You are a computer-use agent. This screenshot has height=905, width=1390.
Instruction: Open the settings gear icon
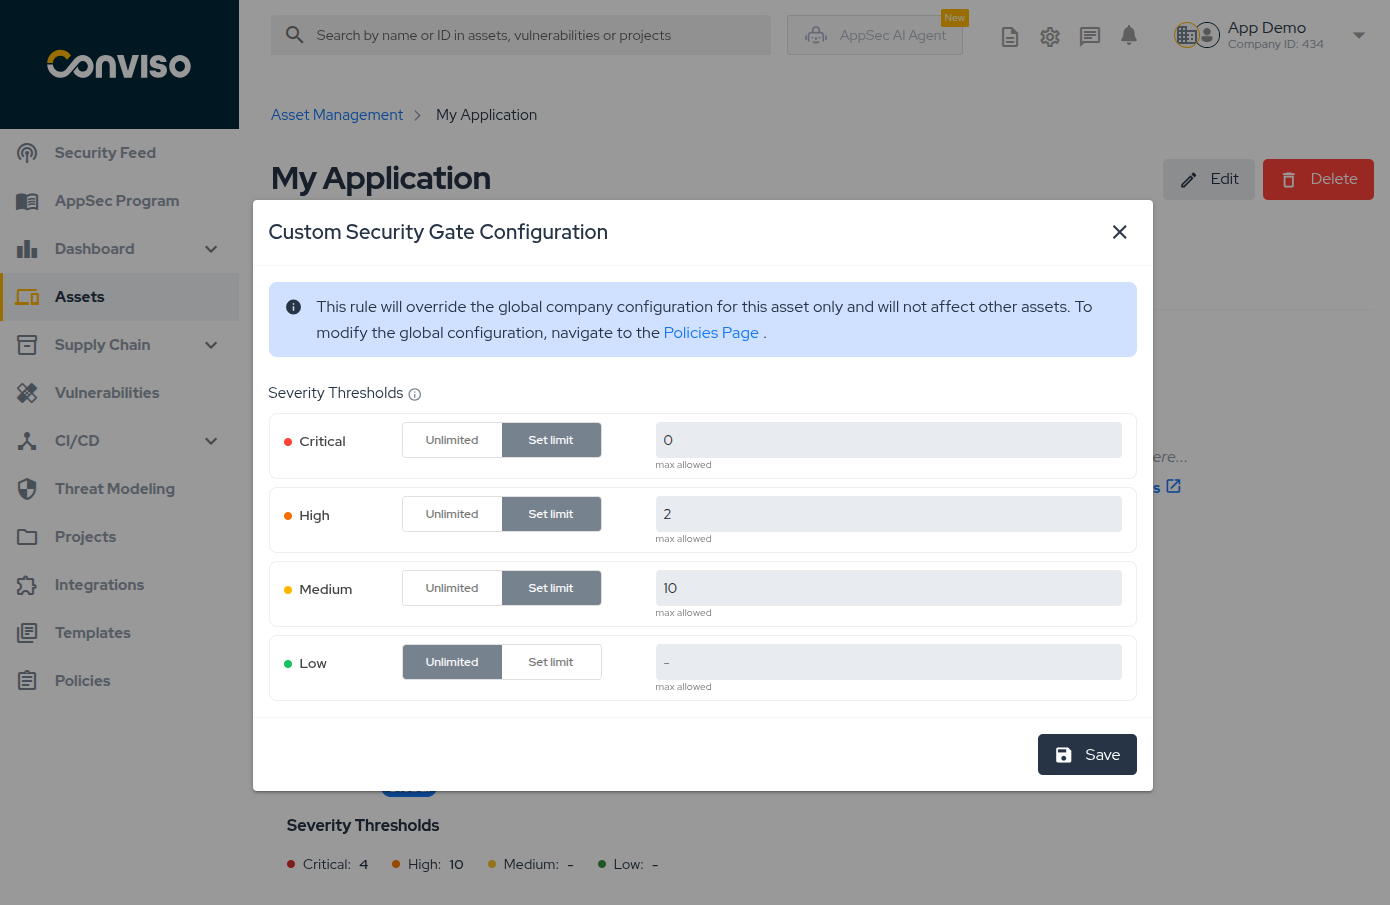[x=1049, y=37]
